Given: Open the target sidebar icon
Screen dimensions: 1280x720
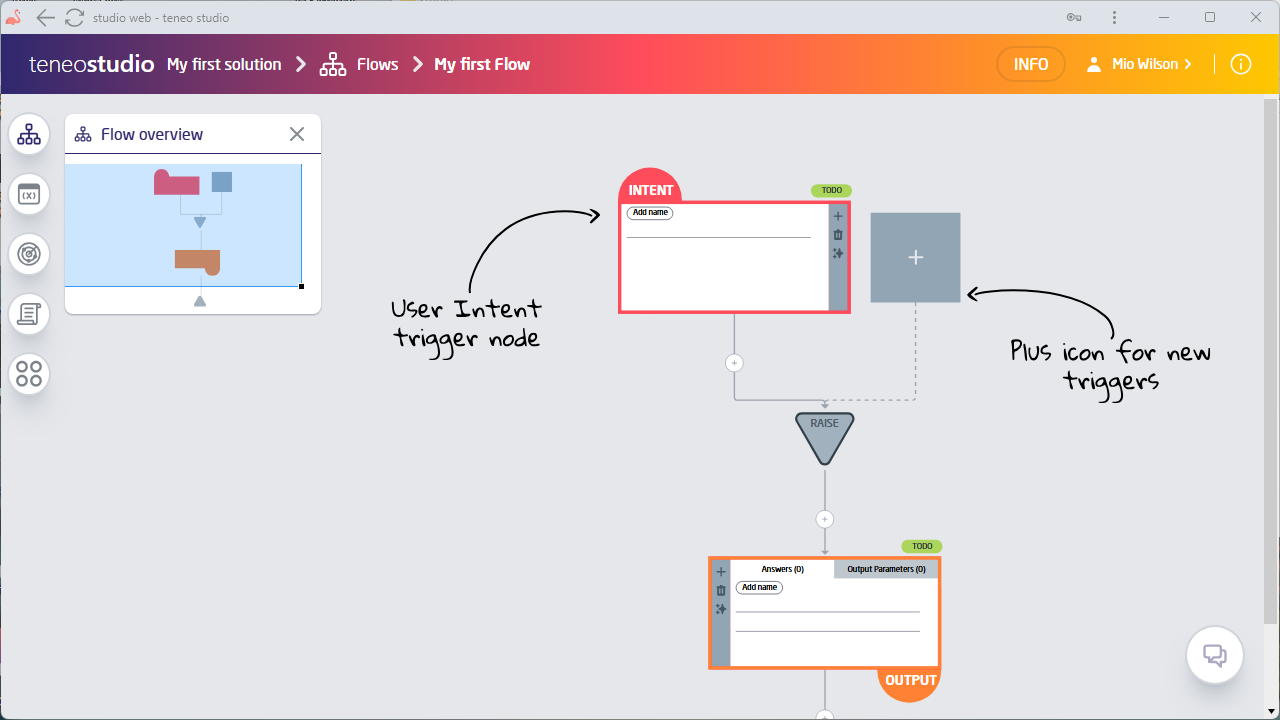Looking at the screenshot, I should (x=29, y=254).
